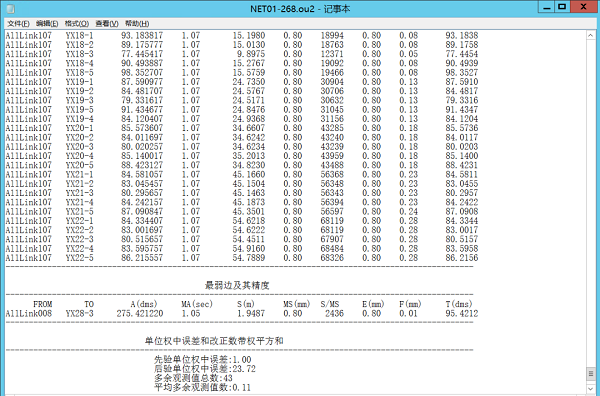
Task: Click the S(m) column header
Action: point(246,304)
